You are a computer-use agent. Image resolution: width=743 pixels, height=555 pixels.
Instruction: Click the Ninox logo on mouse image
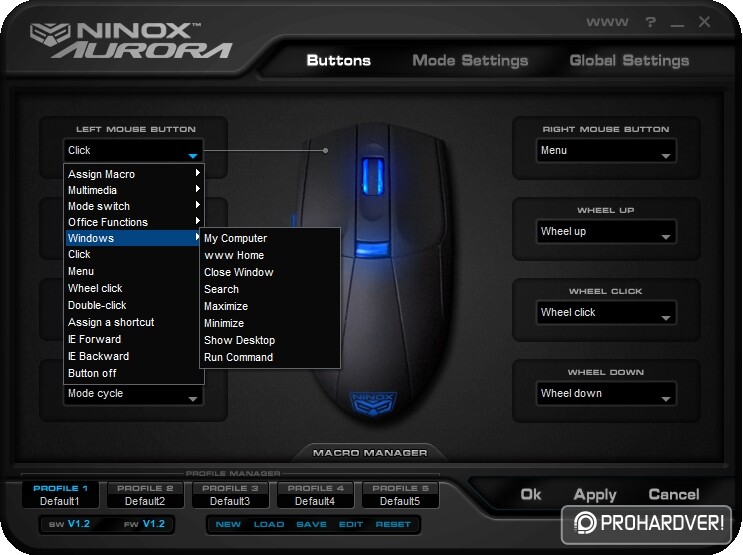point(373,403)
